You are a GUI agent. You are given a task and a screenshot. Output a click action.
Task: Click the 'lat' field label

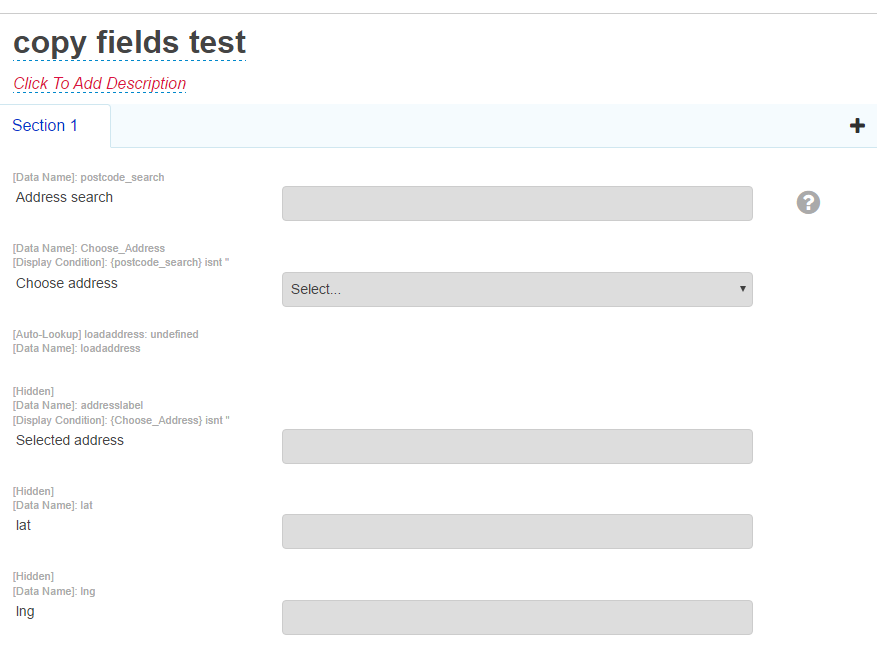click(23, 525)
